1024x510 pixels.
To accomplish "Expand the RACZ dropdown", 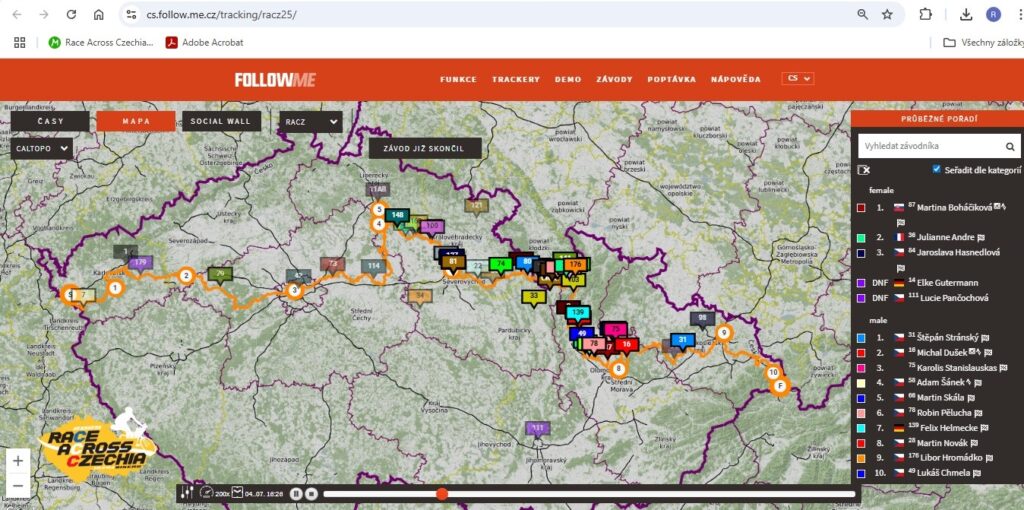I will [x=310, y=122].
